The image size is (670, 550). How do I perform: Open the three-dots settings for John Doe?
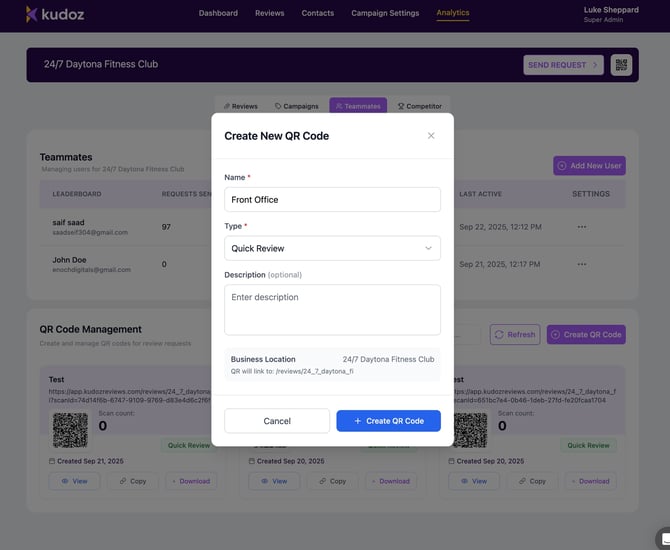pyautogui.click(x=582, y=265)
